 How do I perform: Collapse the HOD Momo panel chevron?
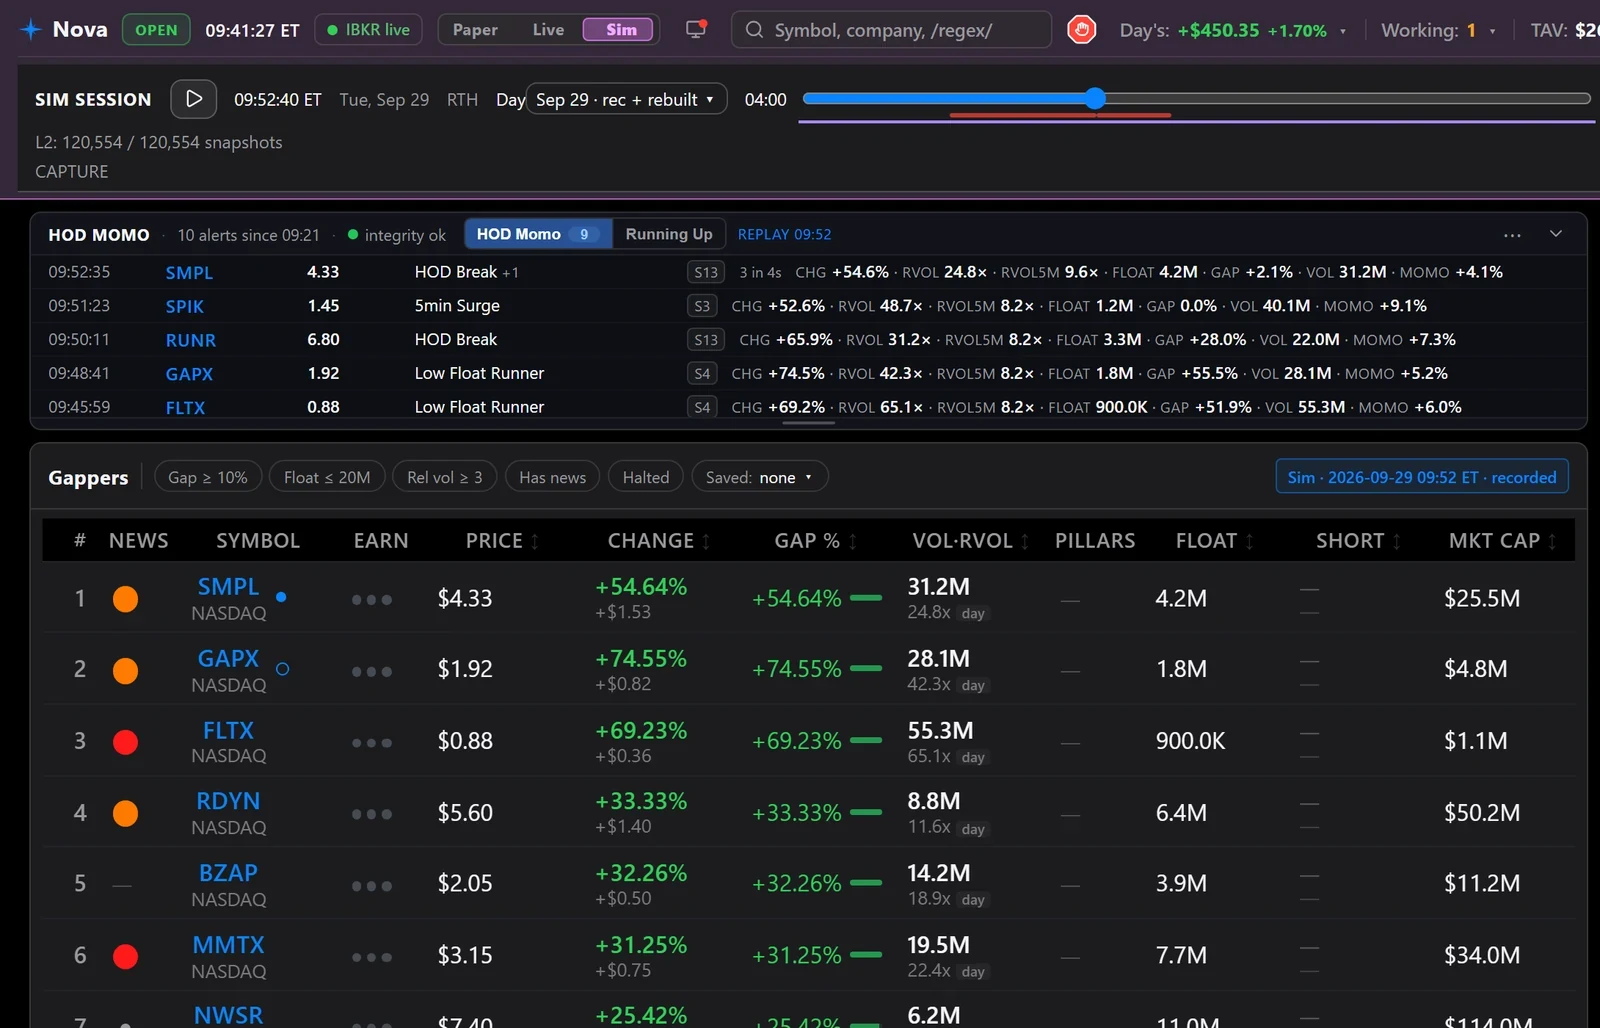[x=1556, y=234]
